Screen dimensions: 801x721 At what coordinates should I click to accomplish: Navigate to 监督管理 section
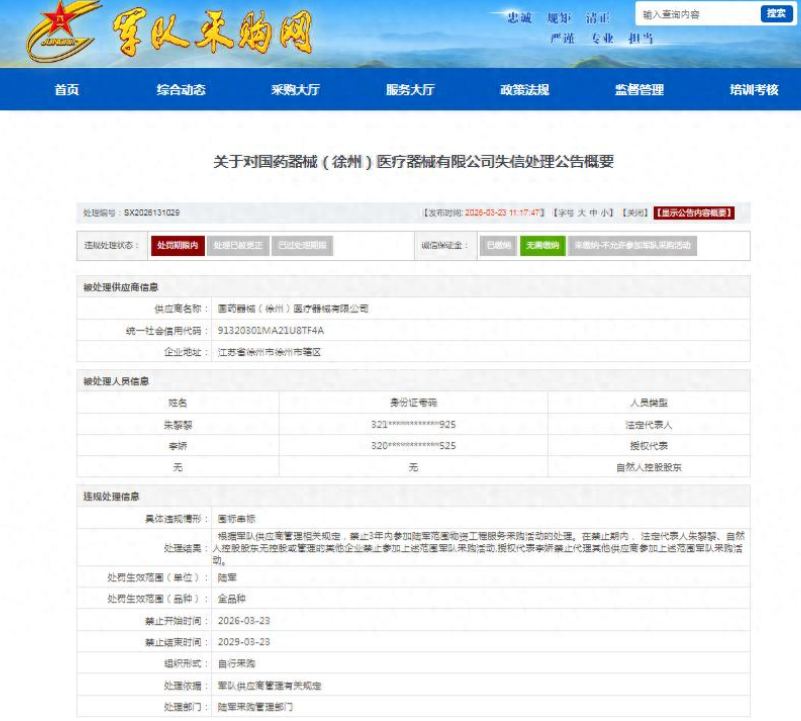pyautogui.click(x=639, y=90)
